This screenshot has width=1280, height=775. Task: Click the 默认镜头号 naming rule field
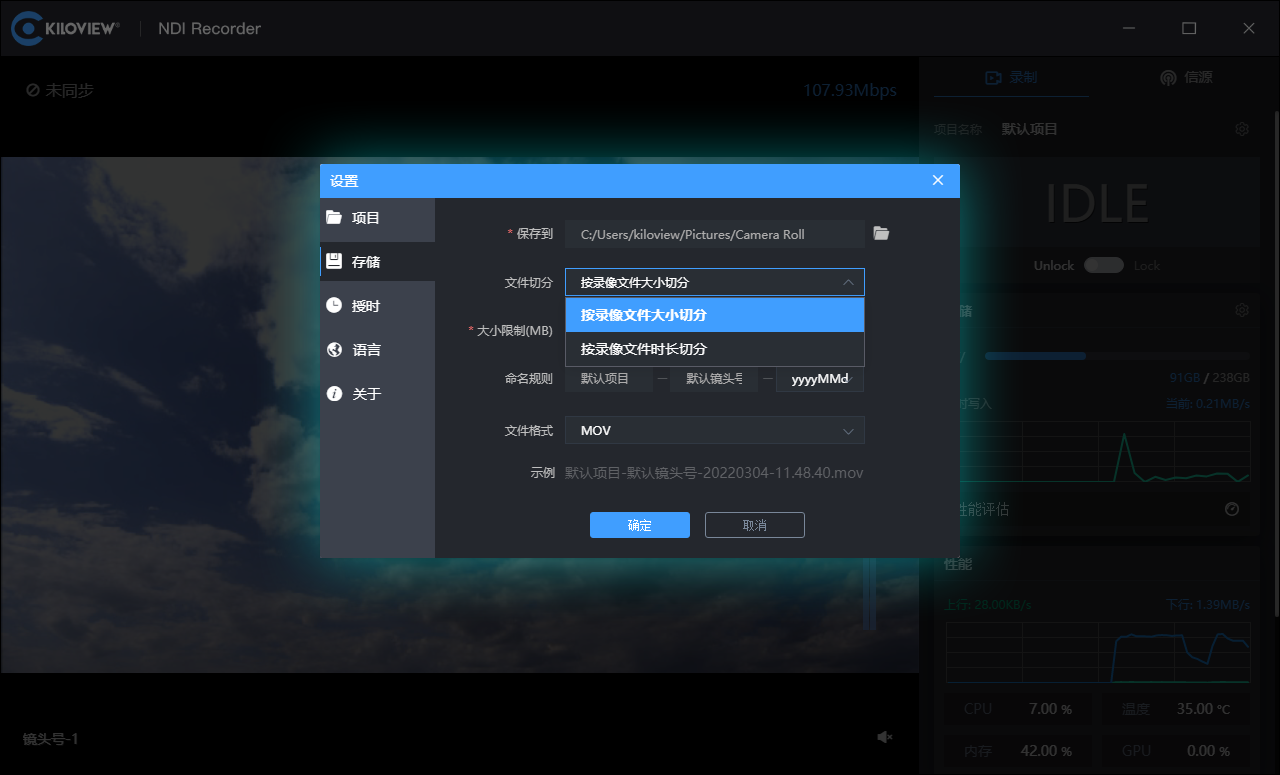714,379
